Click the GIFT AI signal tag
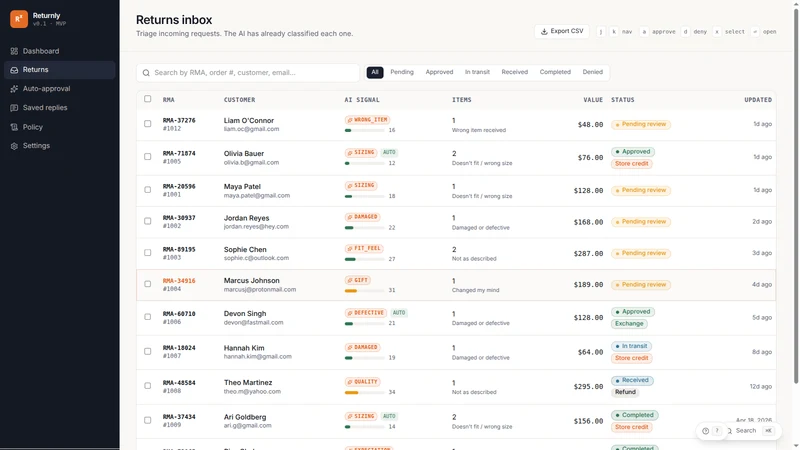This screenshot has height=450, width=800. pyautogui.click(x=358, y=280)
